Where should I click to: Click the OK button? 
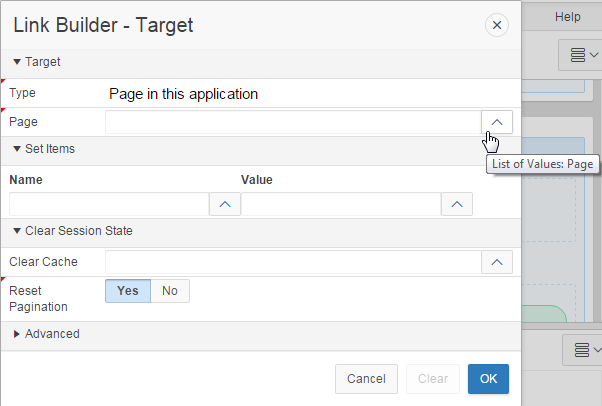point(488,379)
